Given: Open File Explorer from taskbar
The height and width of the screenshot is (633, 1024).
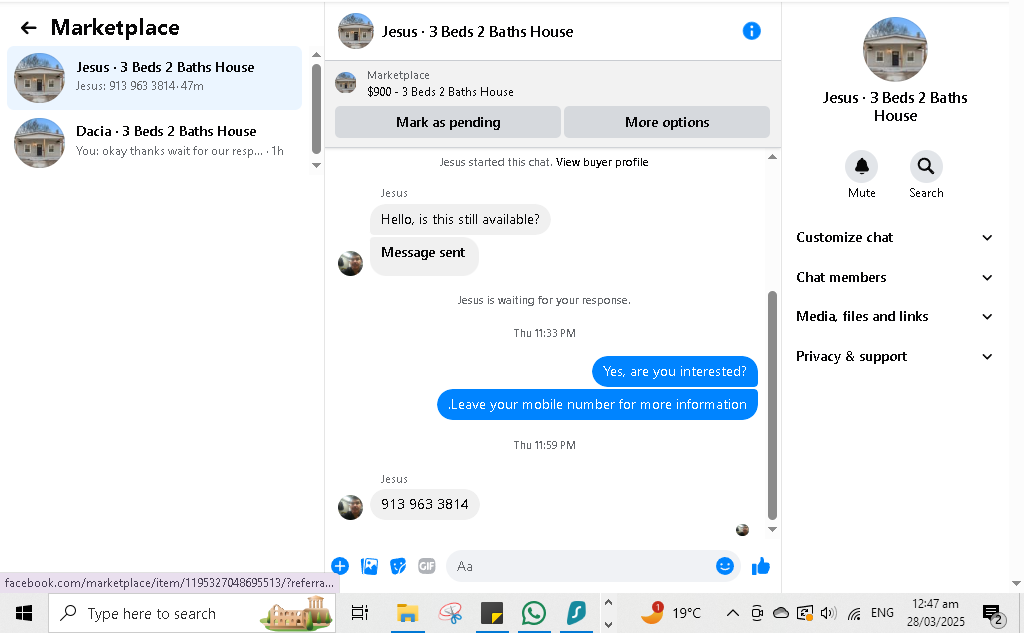Looking at the screenshot, I should point(407,613).
